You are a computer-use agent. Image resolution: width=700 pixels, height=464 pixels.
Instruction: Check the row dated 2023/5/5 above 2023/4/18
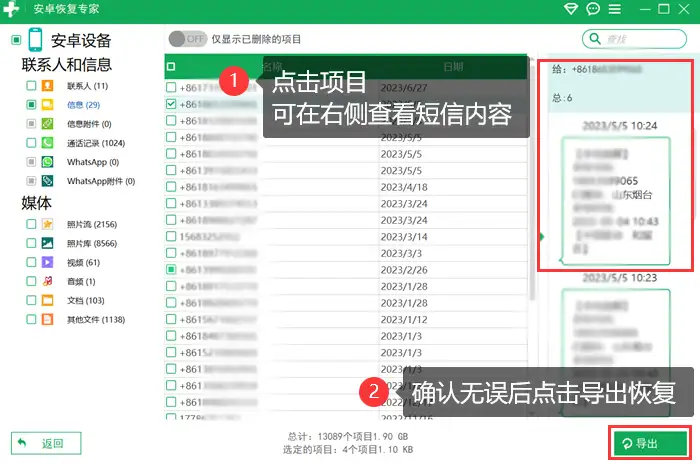(171, 170)
